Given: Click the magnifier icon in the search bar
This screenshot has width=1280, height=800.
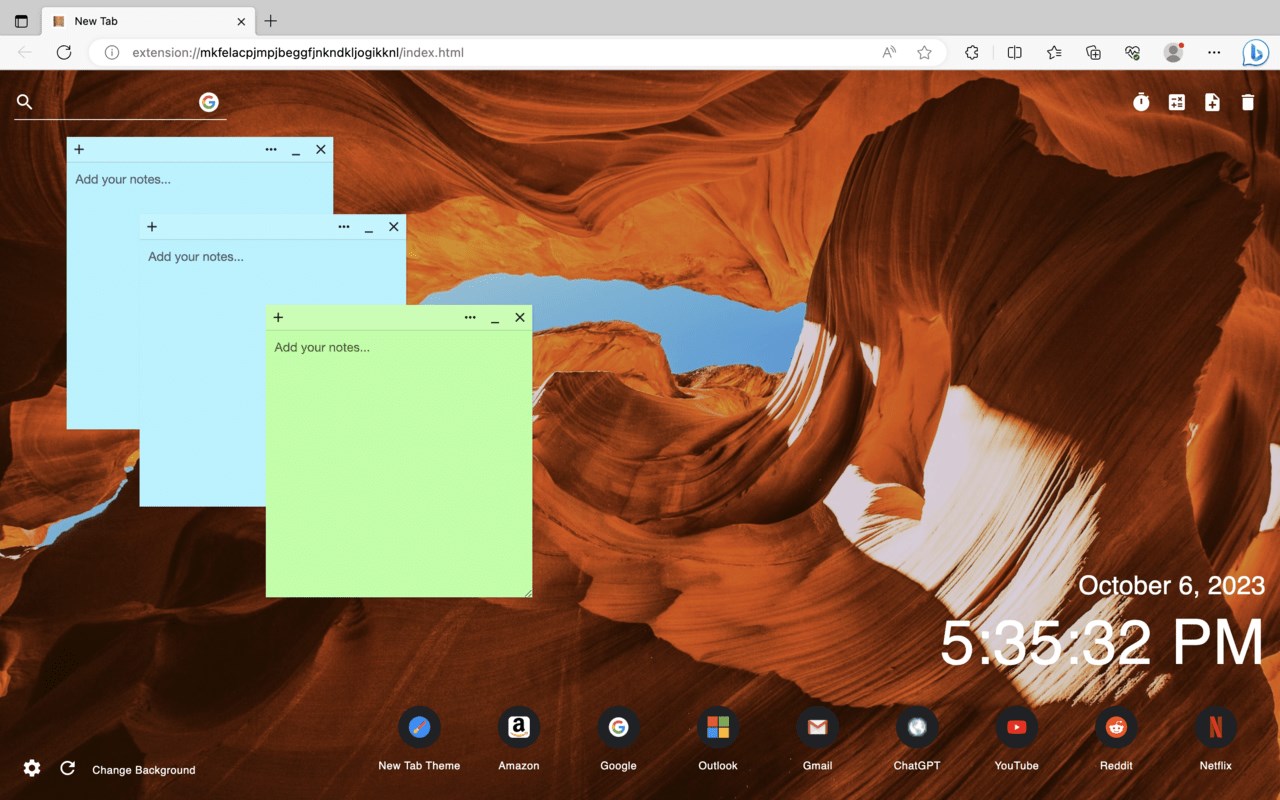Looking at the screenshot, I should 25,102.
